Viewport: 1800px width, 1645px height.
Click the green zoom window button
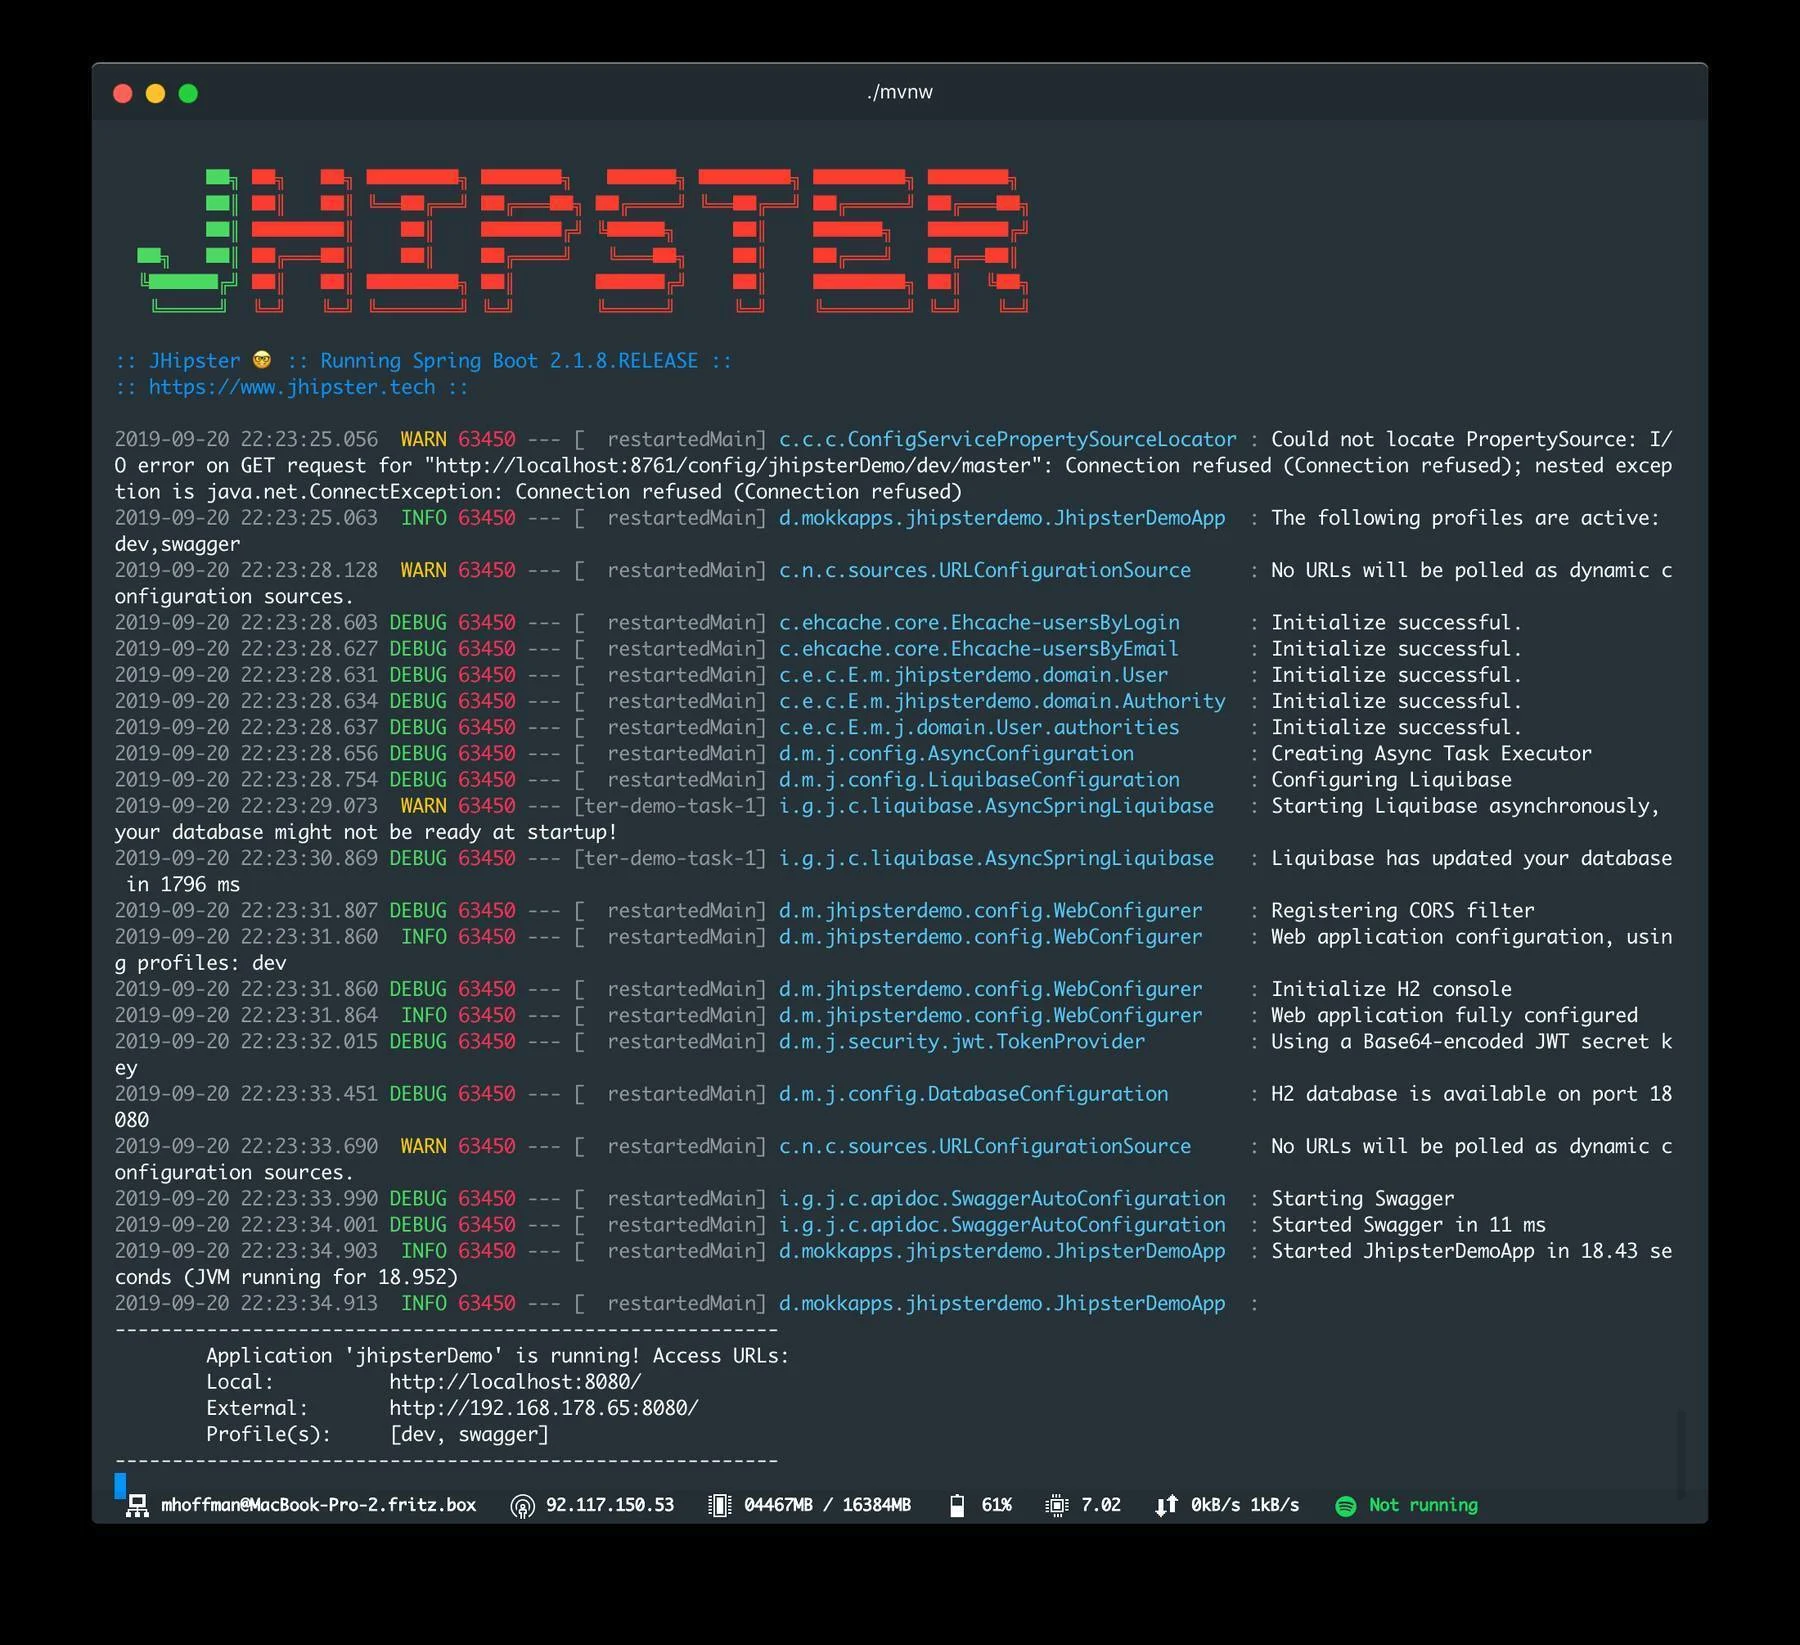pos(188,93)
